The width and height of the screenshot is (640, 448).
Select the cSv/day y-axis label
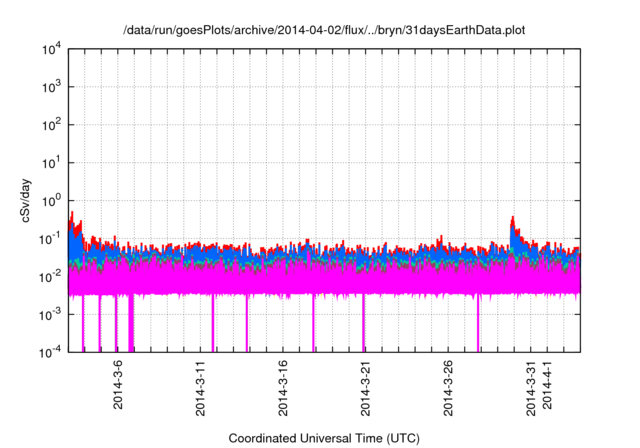tap(25, 200)
